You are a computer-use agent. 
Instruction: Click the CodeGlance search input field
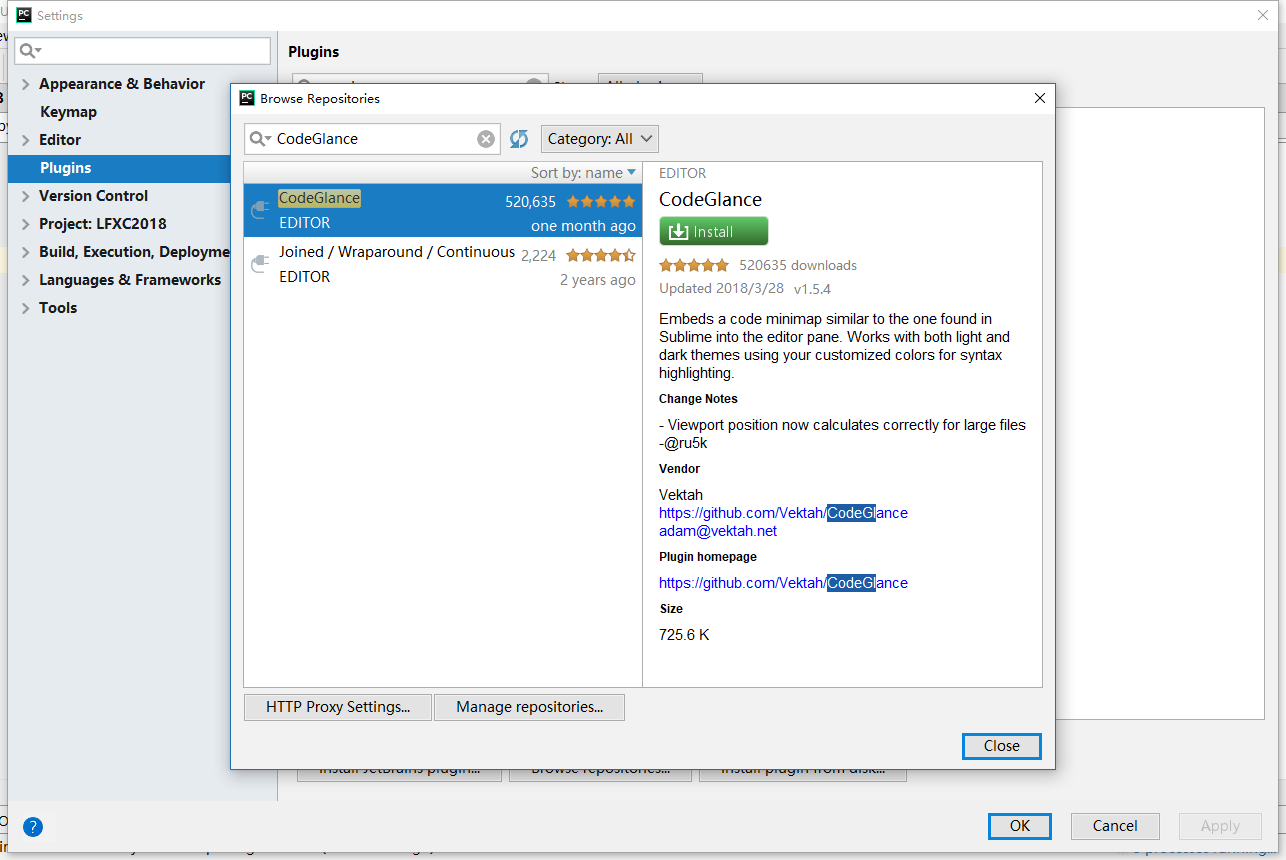tap(370, 139)
